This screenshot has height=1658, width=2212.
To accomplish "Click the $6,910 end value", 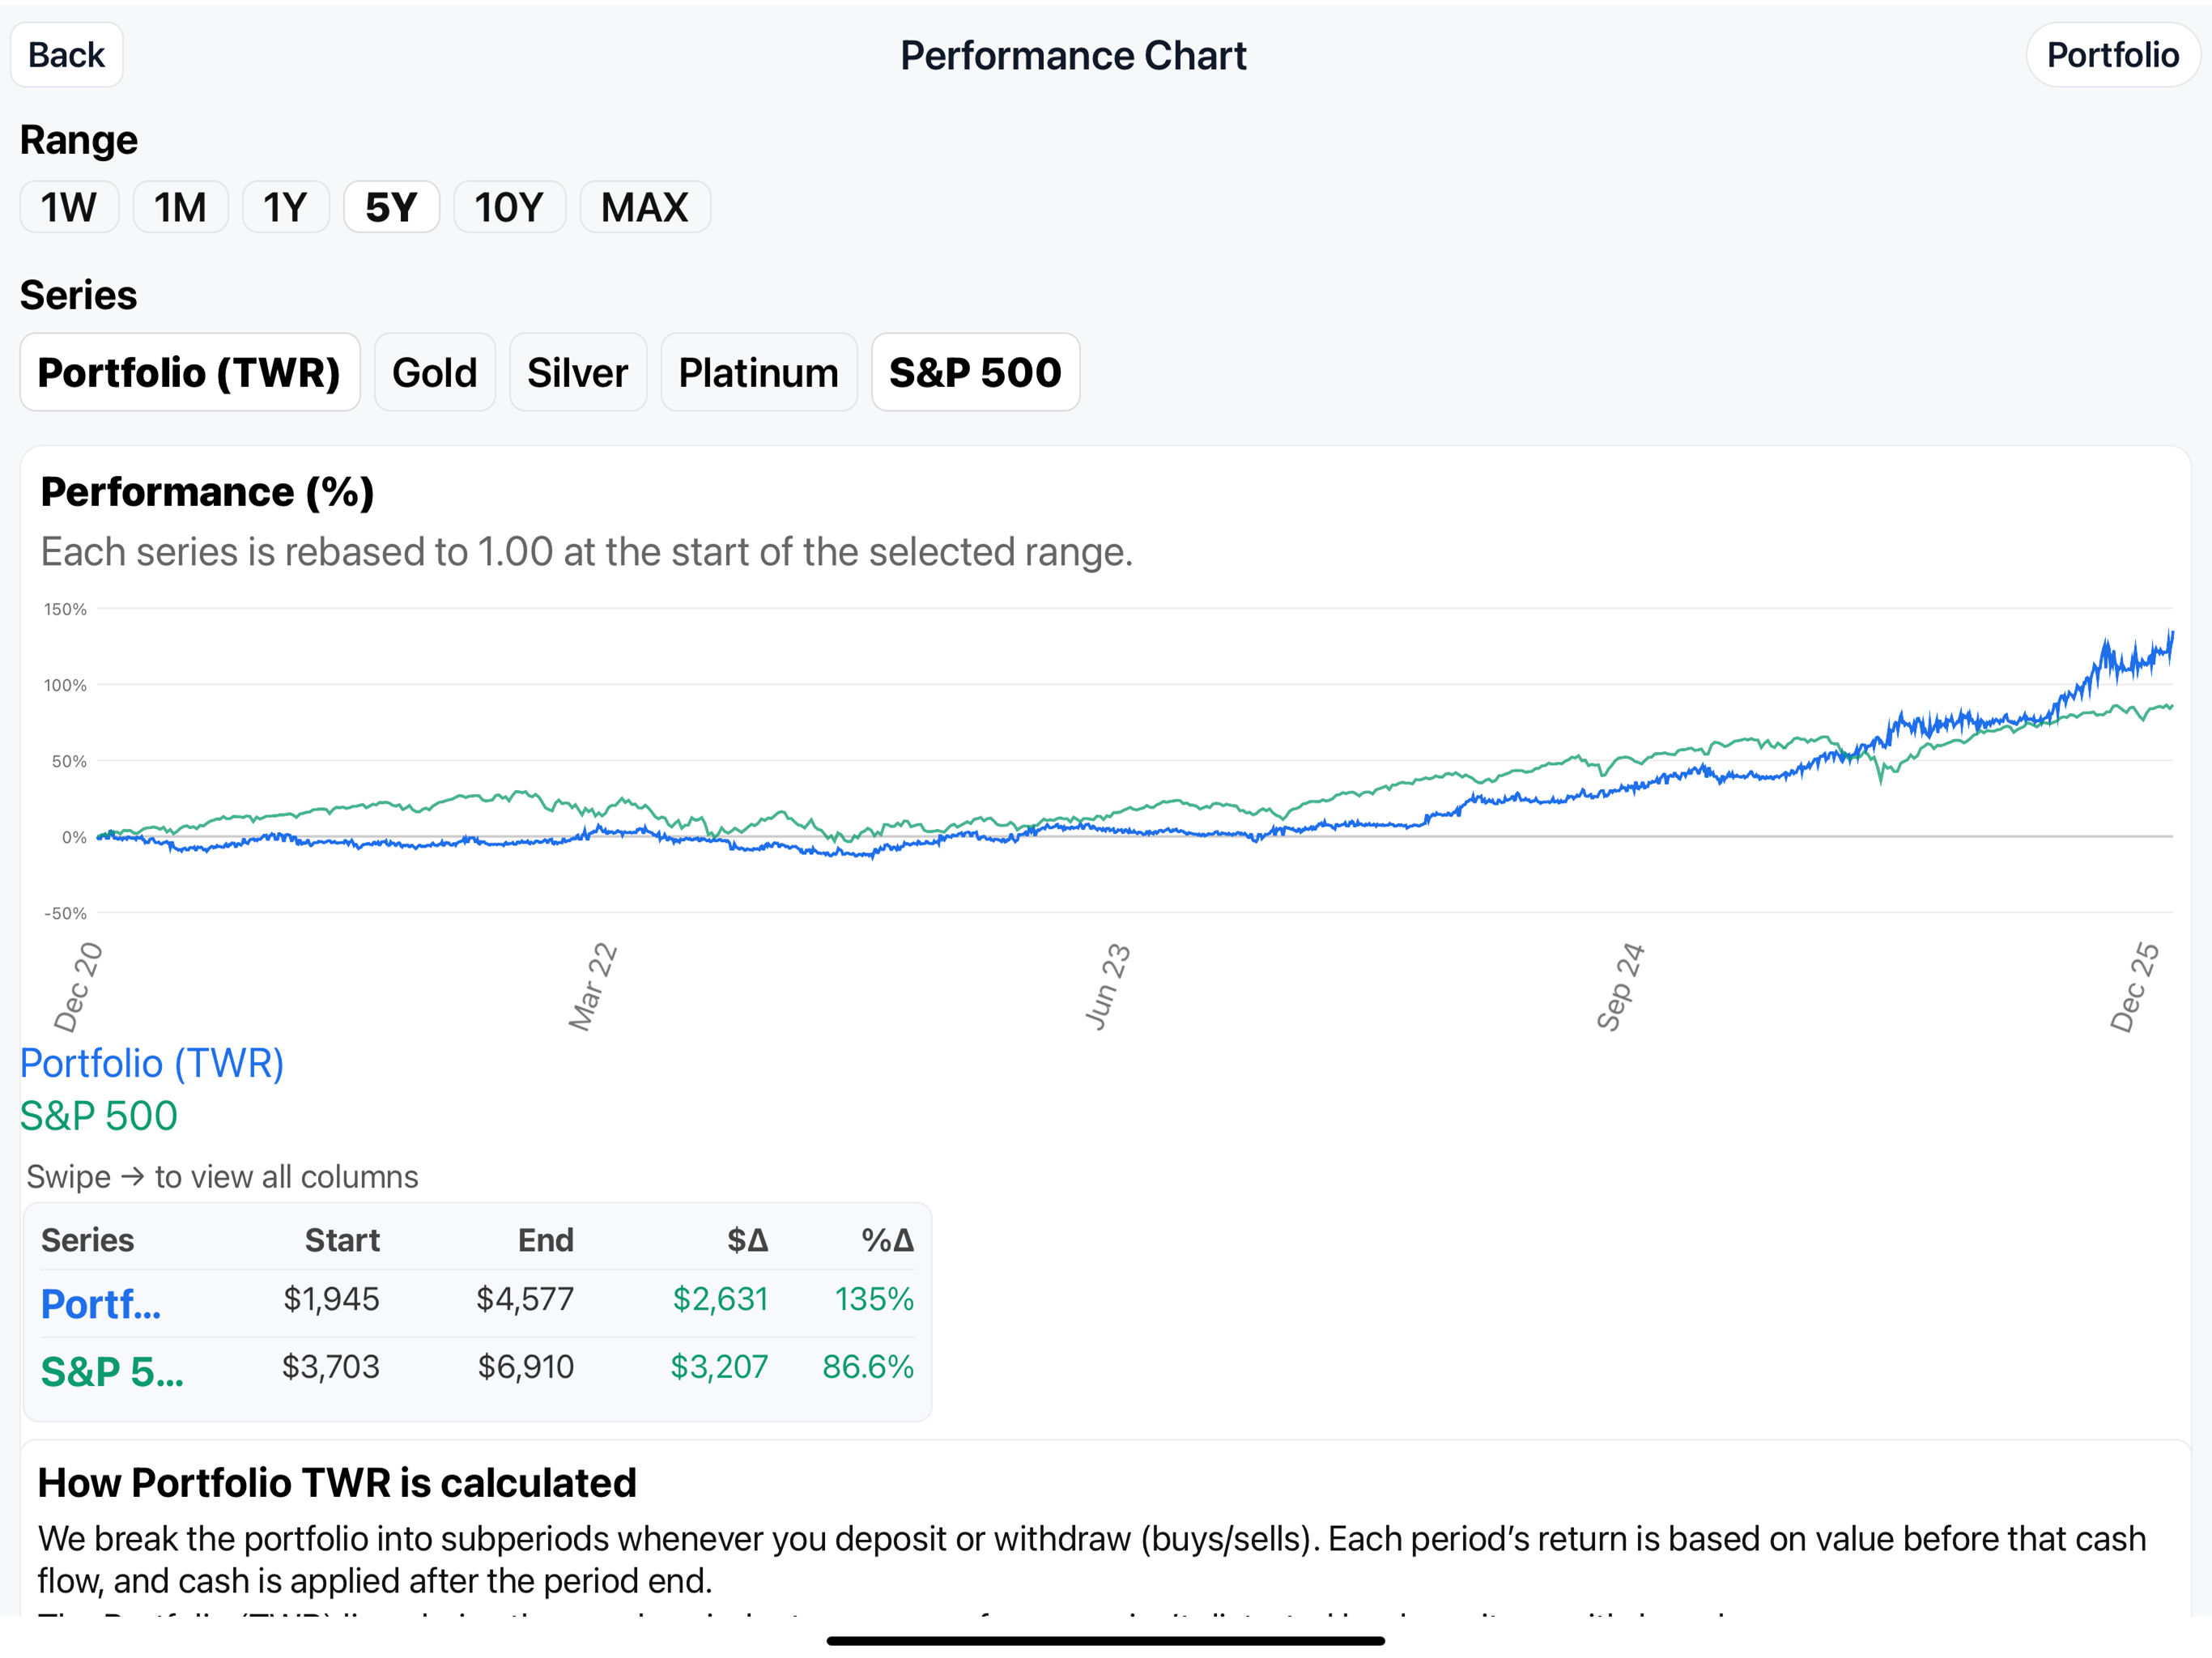I will 525,1367.
